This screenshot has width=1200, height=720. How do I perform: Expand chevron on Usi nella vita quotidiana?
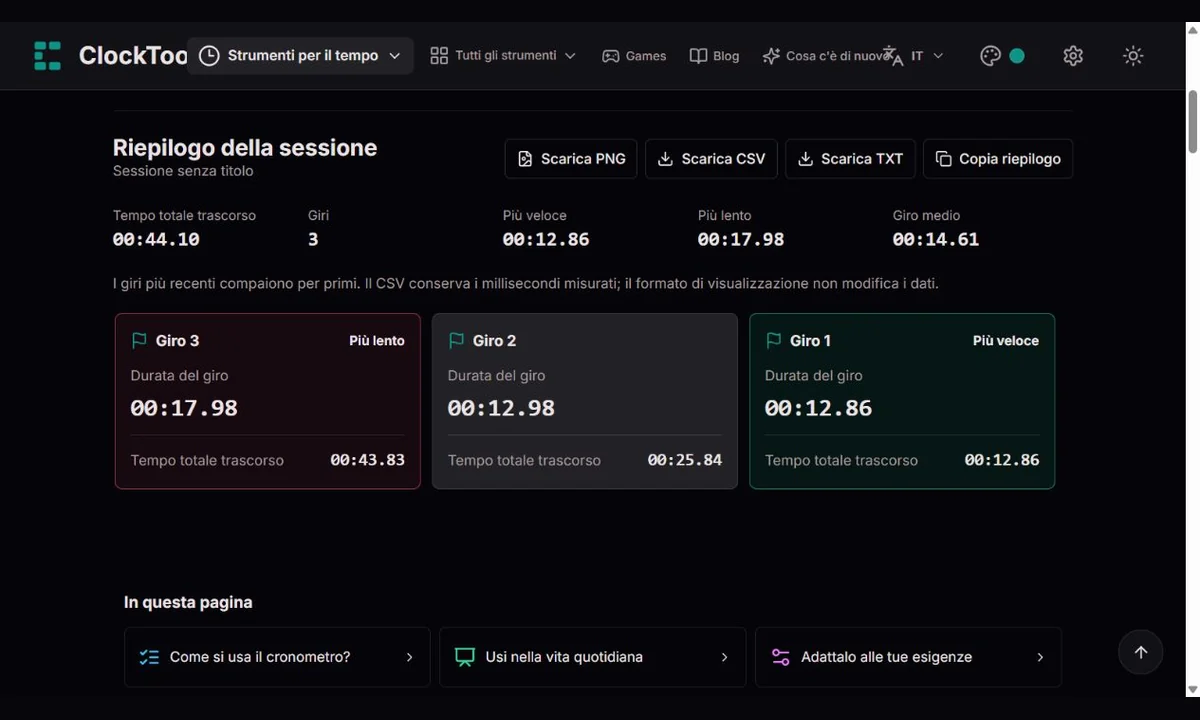point(725,657)
